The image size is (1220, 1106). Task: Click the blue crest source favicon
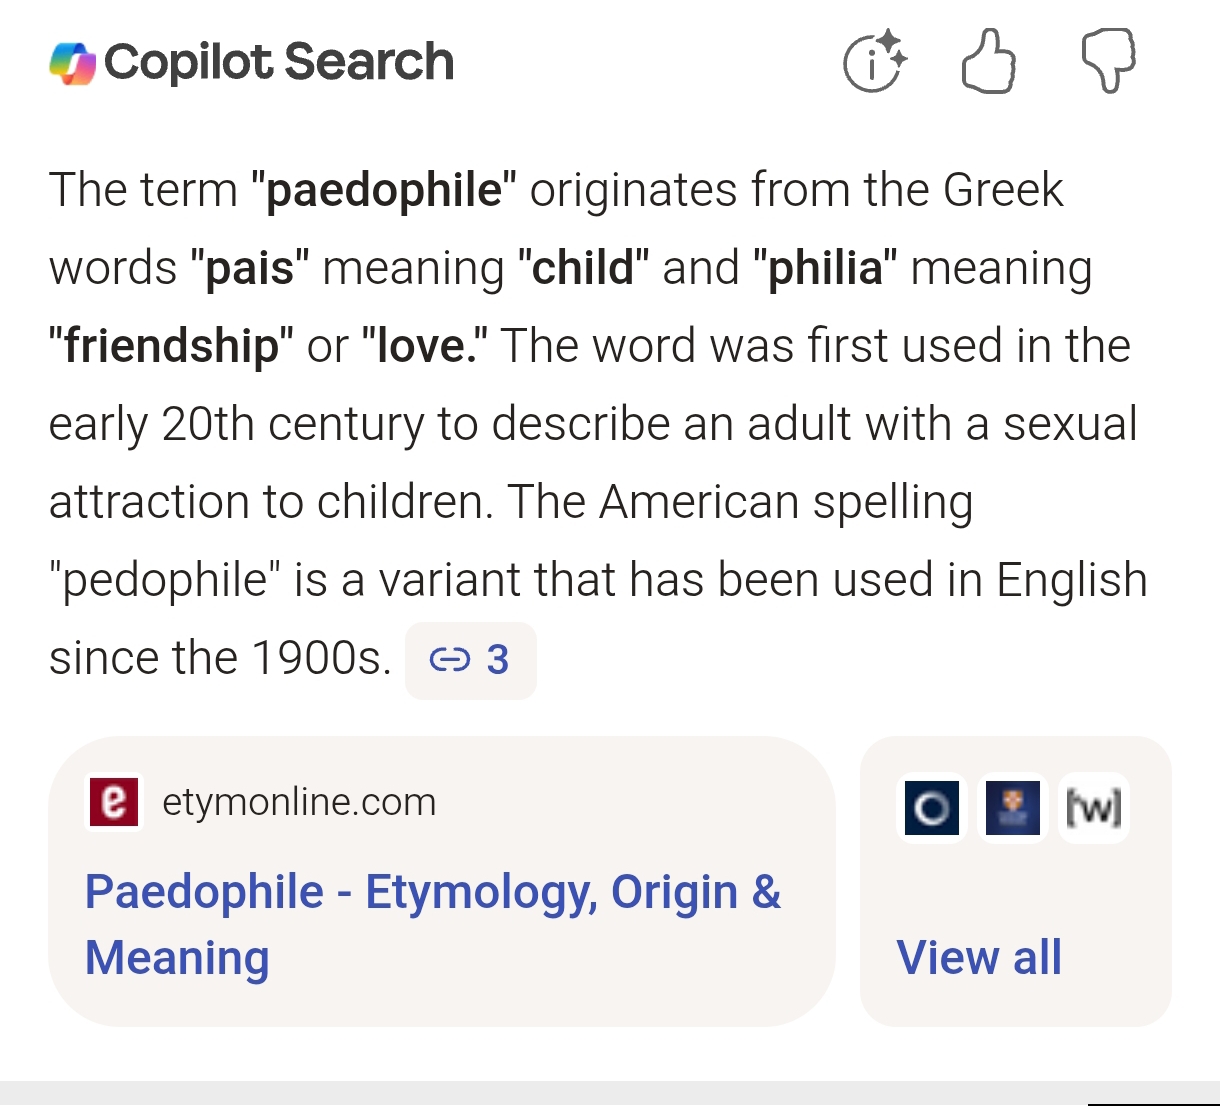(x=1012, y=807)
